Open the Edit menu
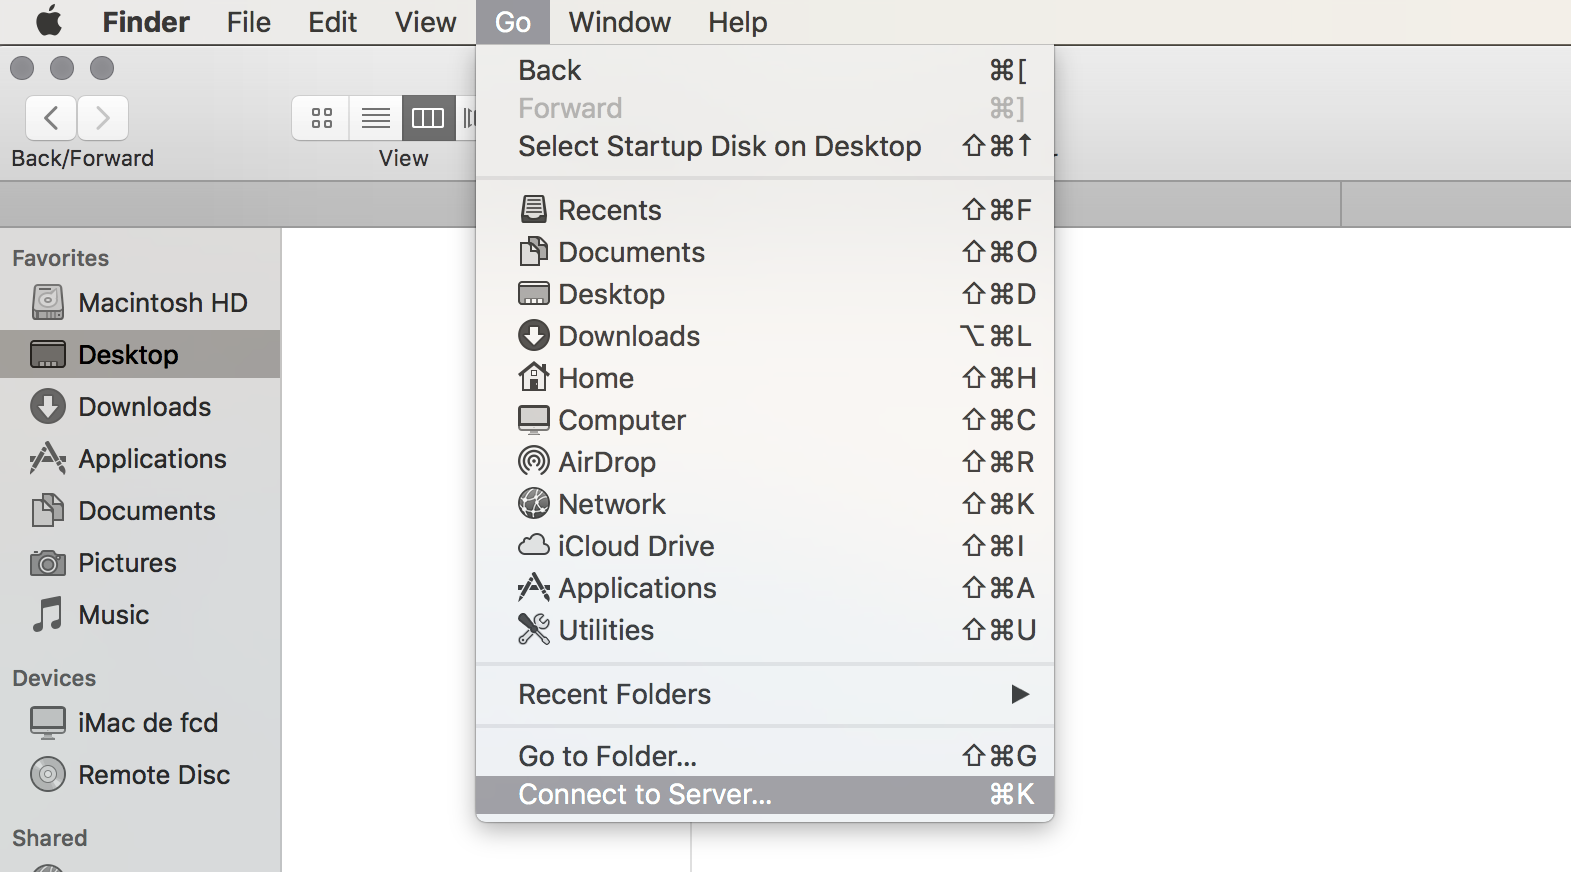This screenshot has width=1571, height=872. tap(333, 22)
